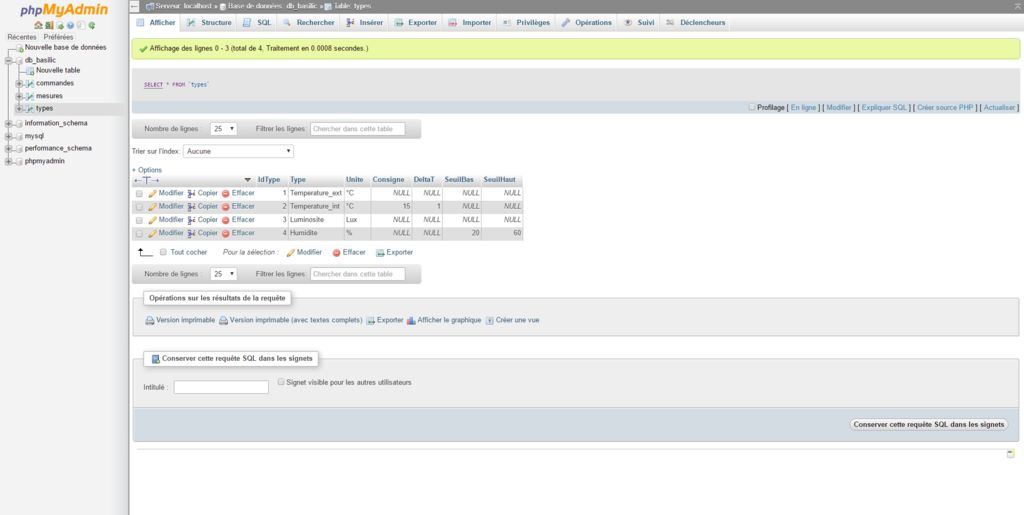The width and height of the screenshot is (1024, 515).
Task: Click the Nouvelle table icon in sidebar
Action: click(30, 71)
